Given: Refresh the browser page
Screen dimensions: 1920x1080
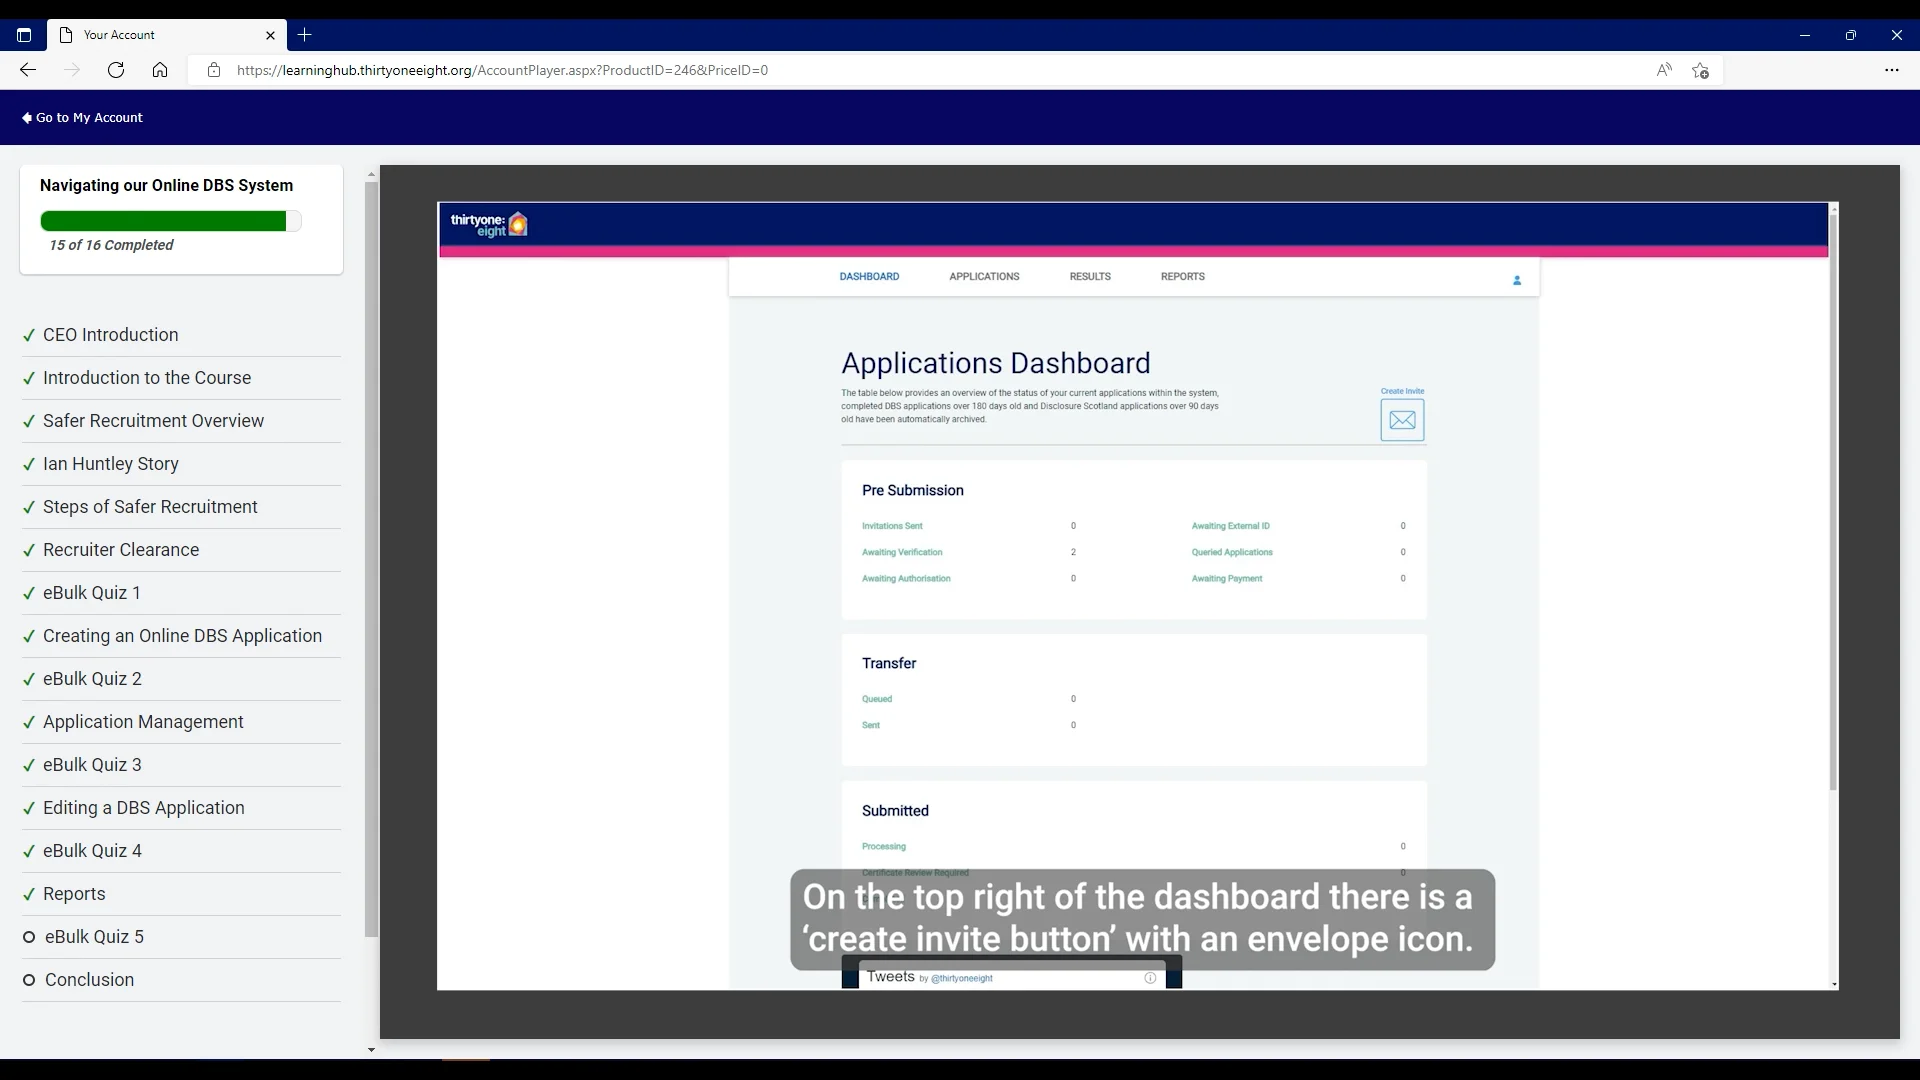Looking at the screenshot, I should click(x=116, y=70).
